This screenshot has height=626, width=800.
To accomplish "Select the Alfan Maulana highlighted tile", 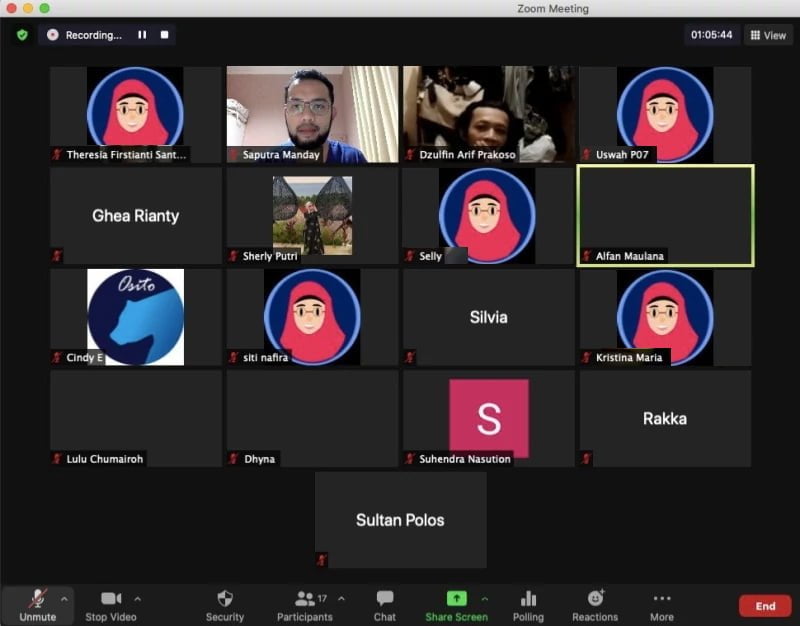I will click(665, 215).
